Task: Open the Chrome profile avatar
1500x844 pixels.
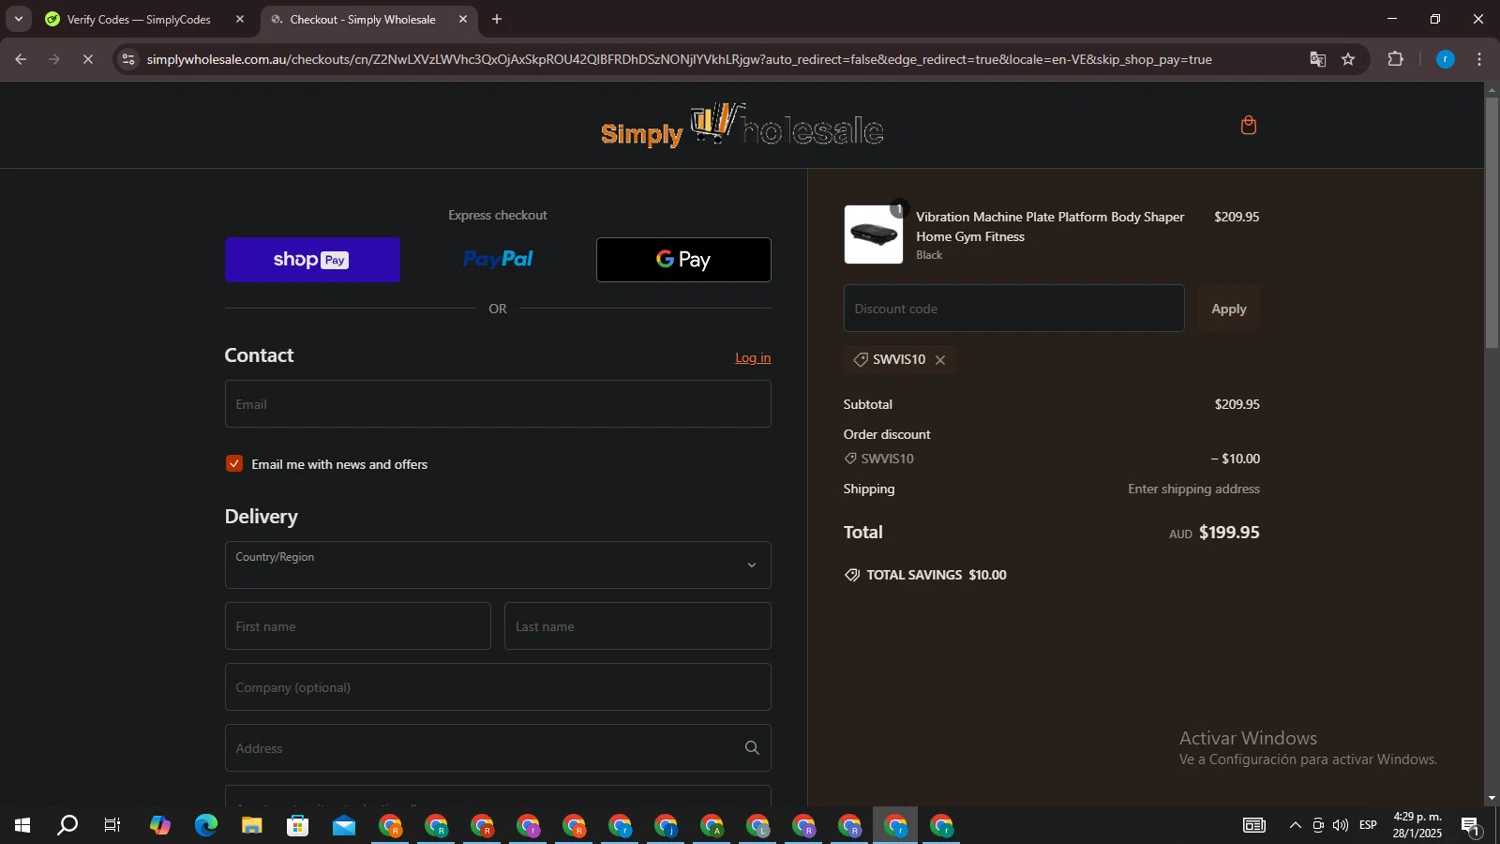Action: coord(1445,59)
